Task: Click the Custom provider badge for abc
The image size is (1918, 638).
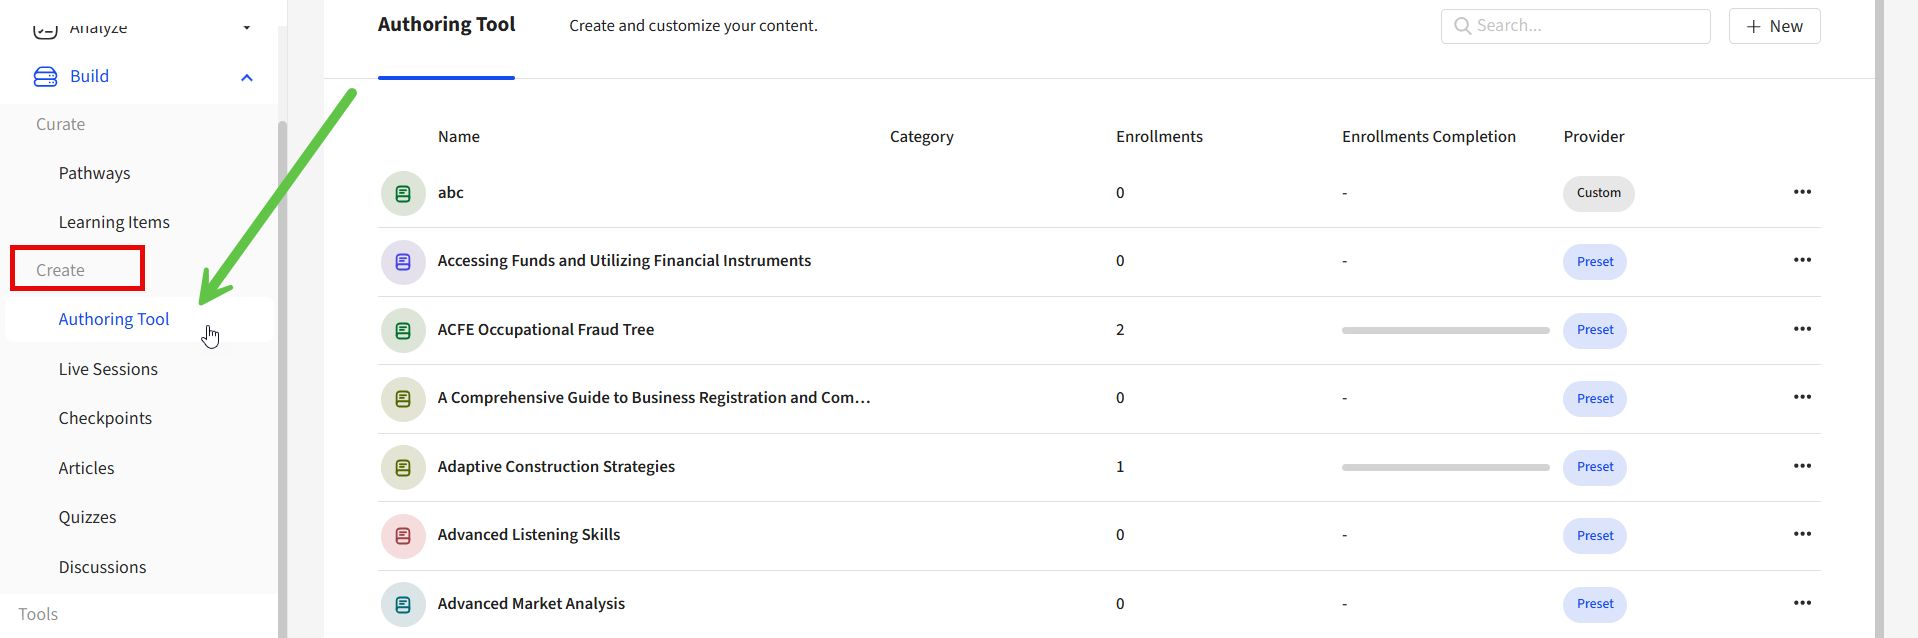Action: pos(1598,193)
